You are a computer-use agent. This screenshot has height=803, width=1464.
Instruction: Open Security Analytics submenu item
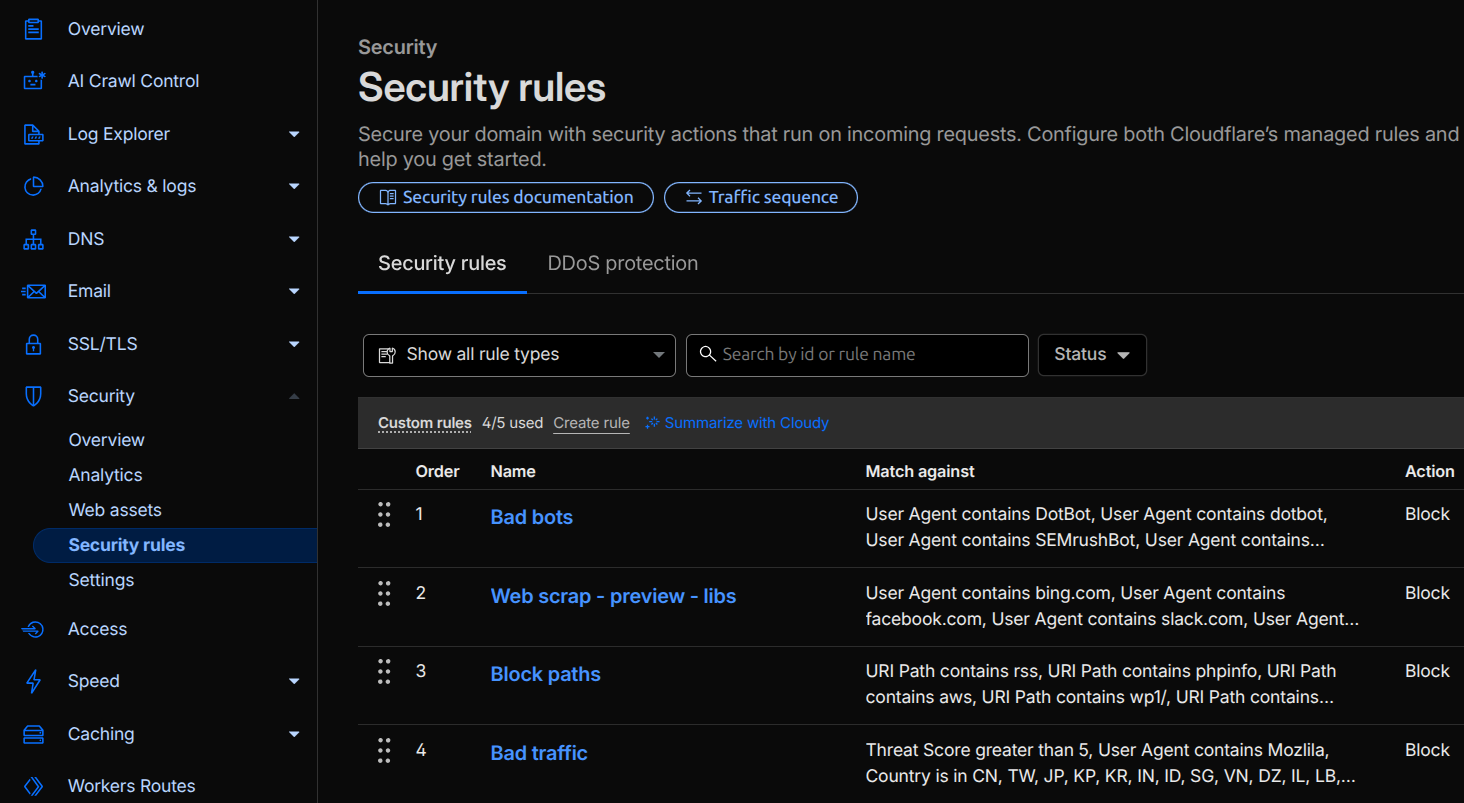point(106,475)
